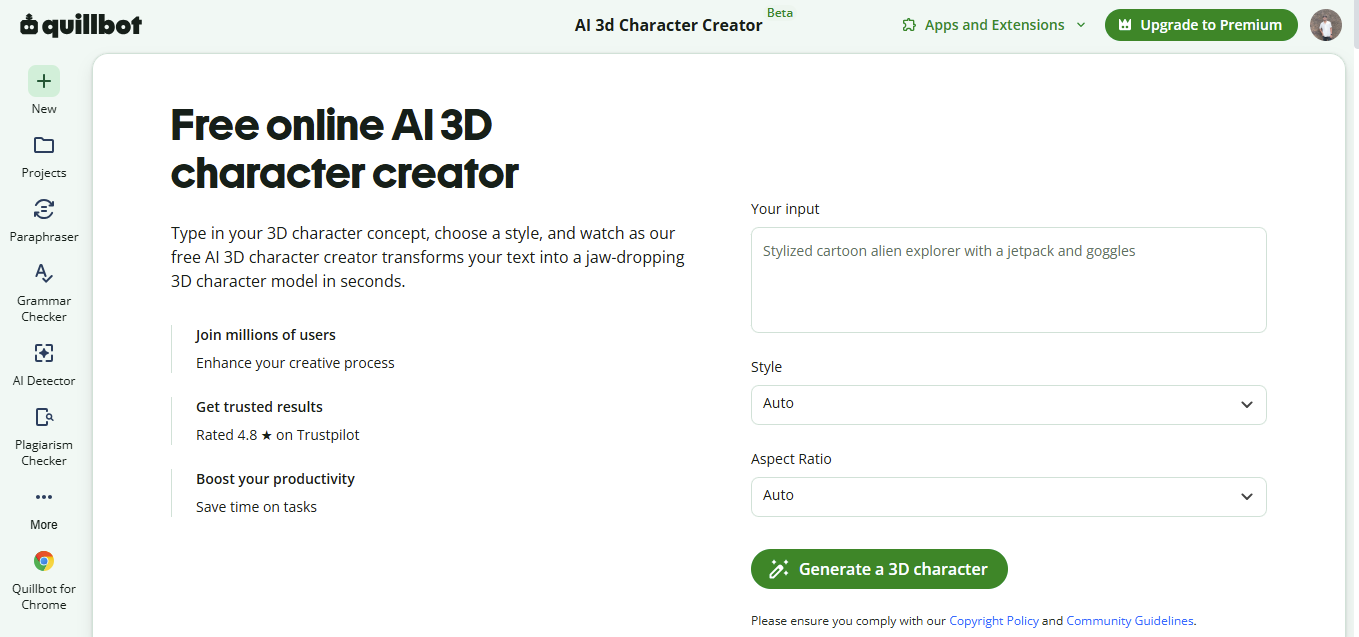Click the 'Your input' field label

pyautogui.click(x=785, y=209)
